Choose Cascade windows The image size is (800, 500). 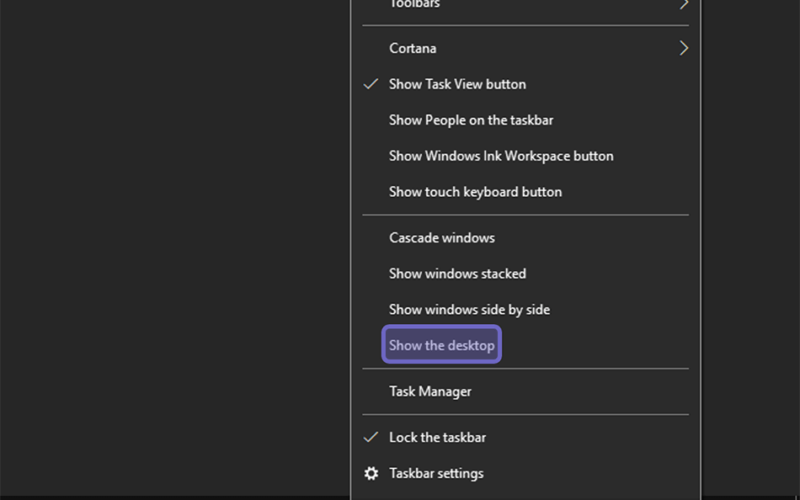click(526, 238)
